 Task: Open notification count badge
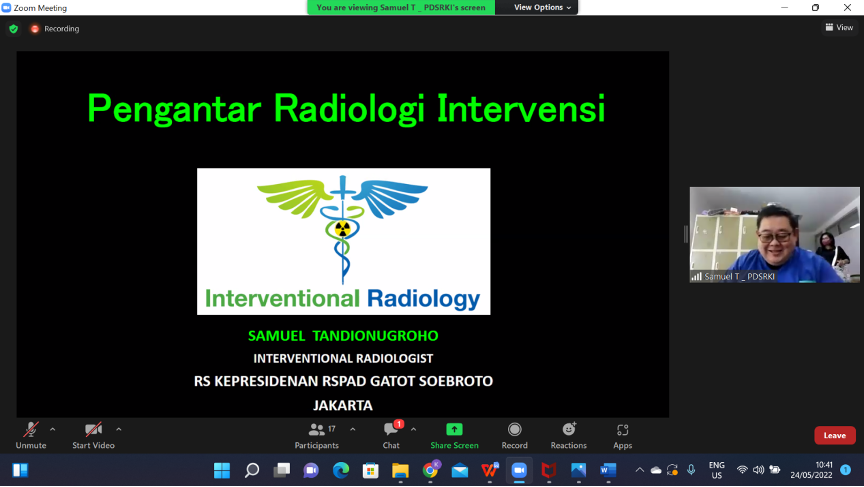(x=846, y=470)
